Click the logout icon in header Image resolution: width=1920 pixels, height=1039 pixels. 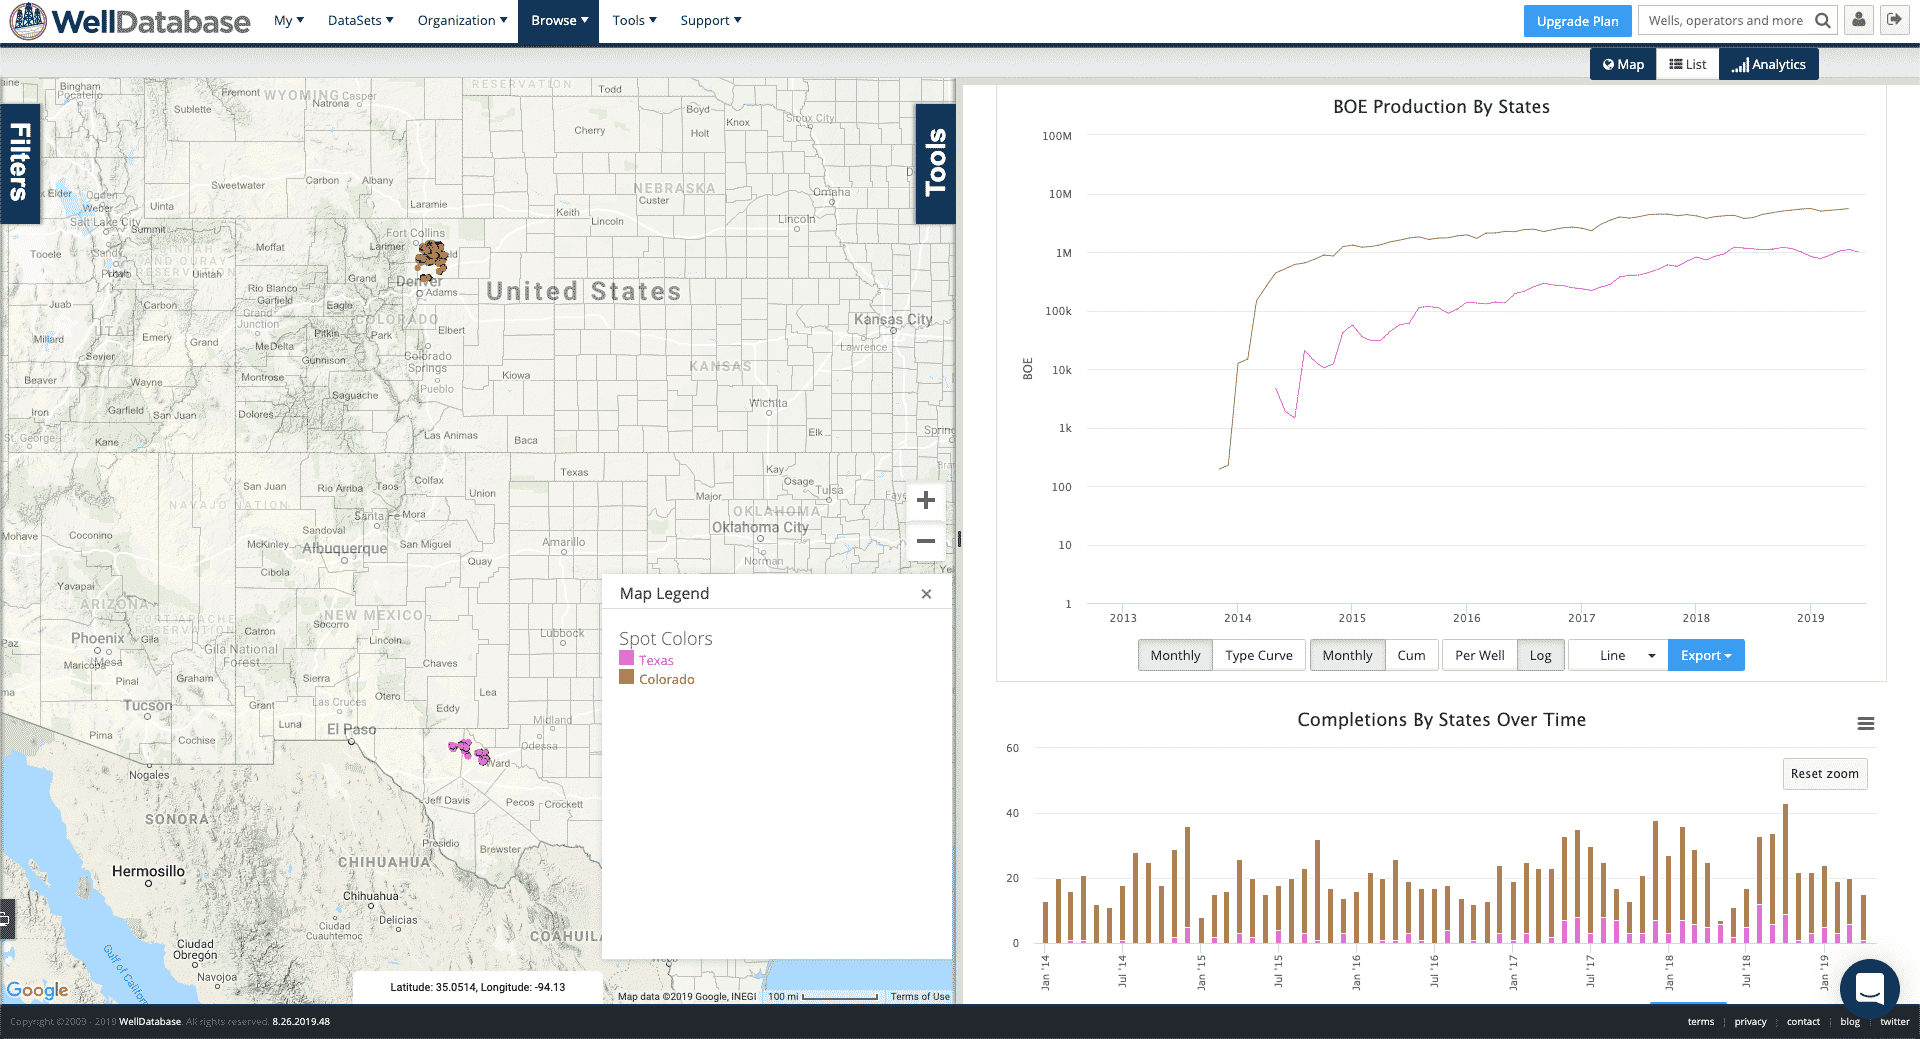[x=1894, y=20]
